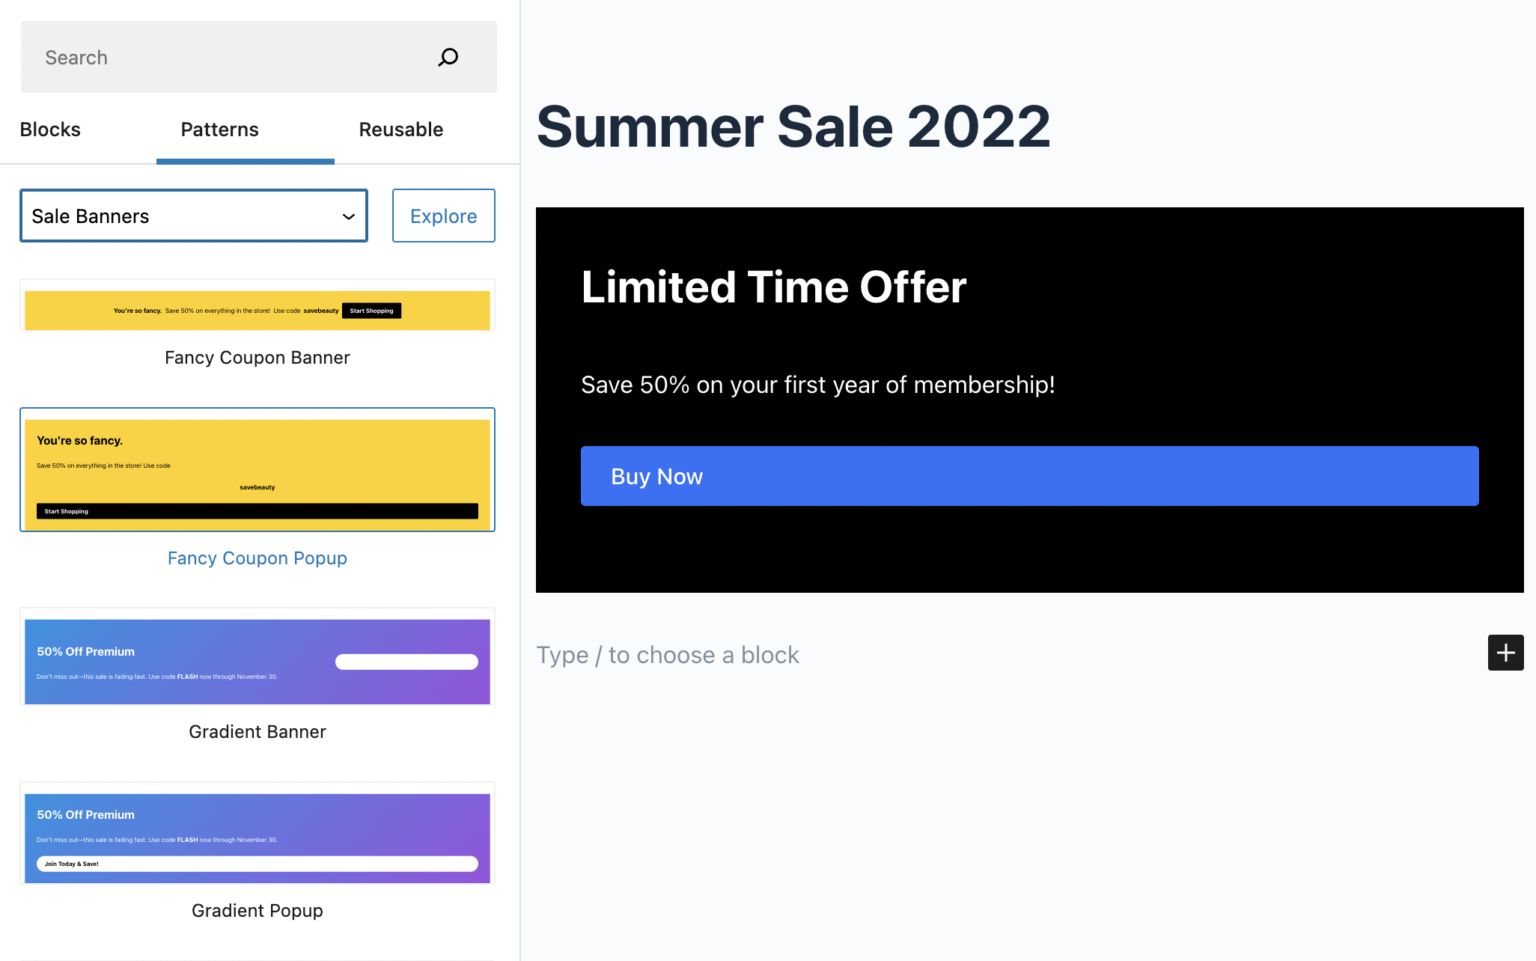Click the chevron on the Sale Banners selector
Viewport: 1536px width, 961px height.
[x=348, y=216]
